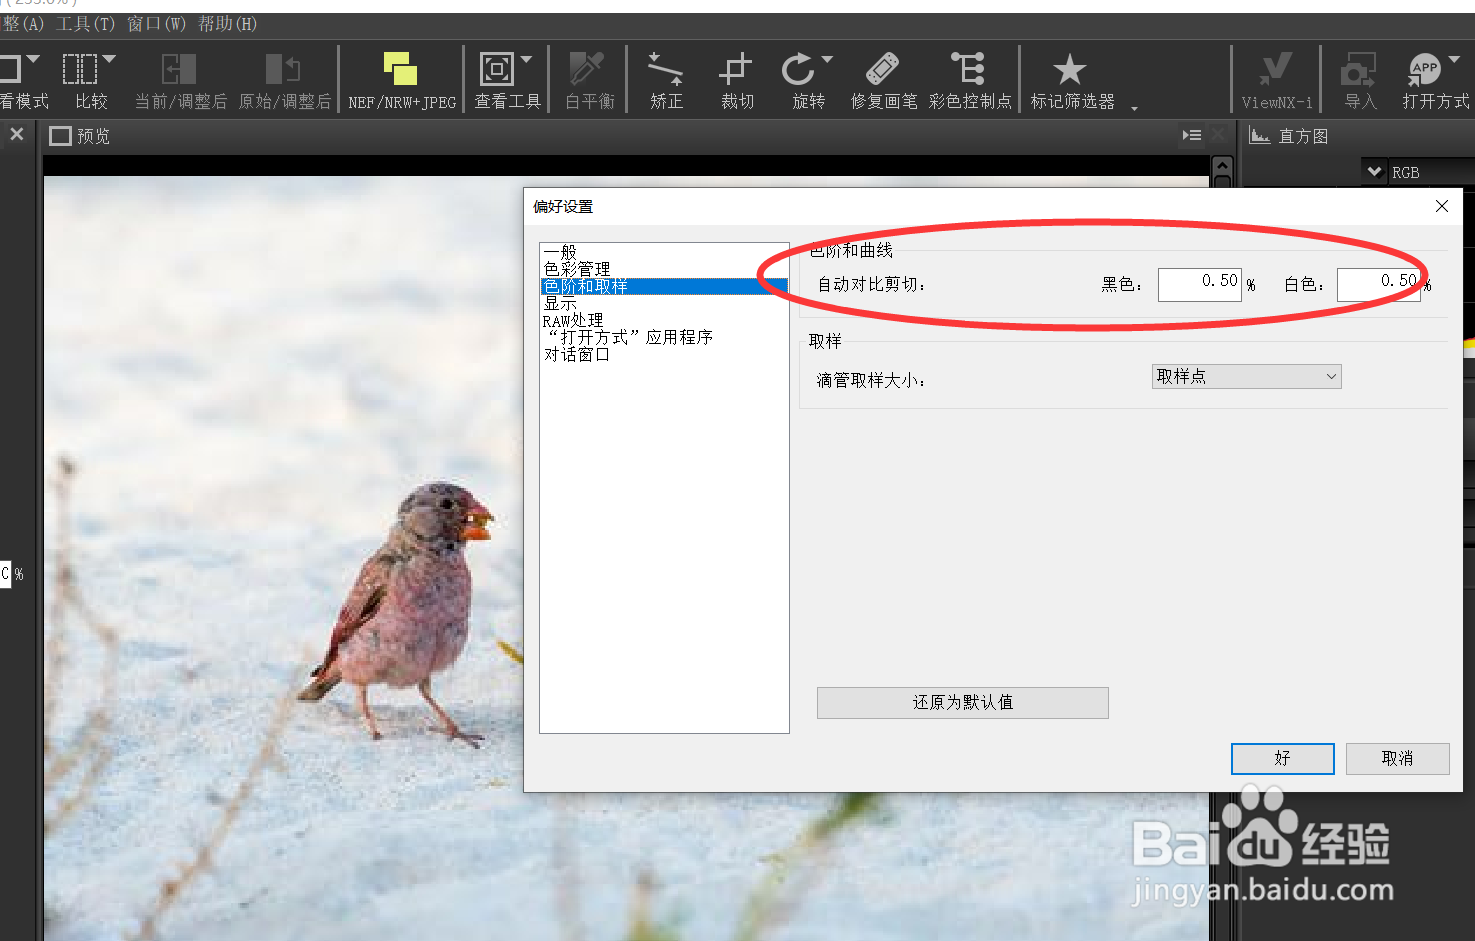This screenshot has height=941, width=1475.
Task: Open the dropper sample size (取样点) combo box
Action: coord(1246,377)
